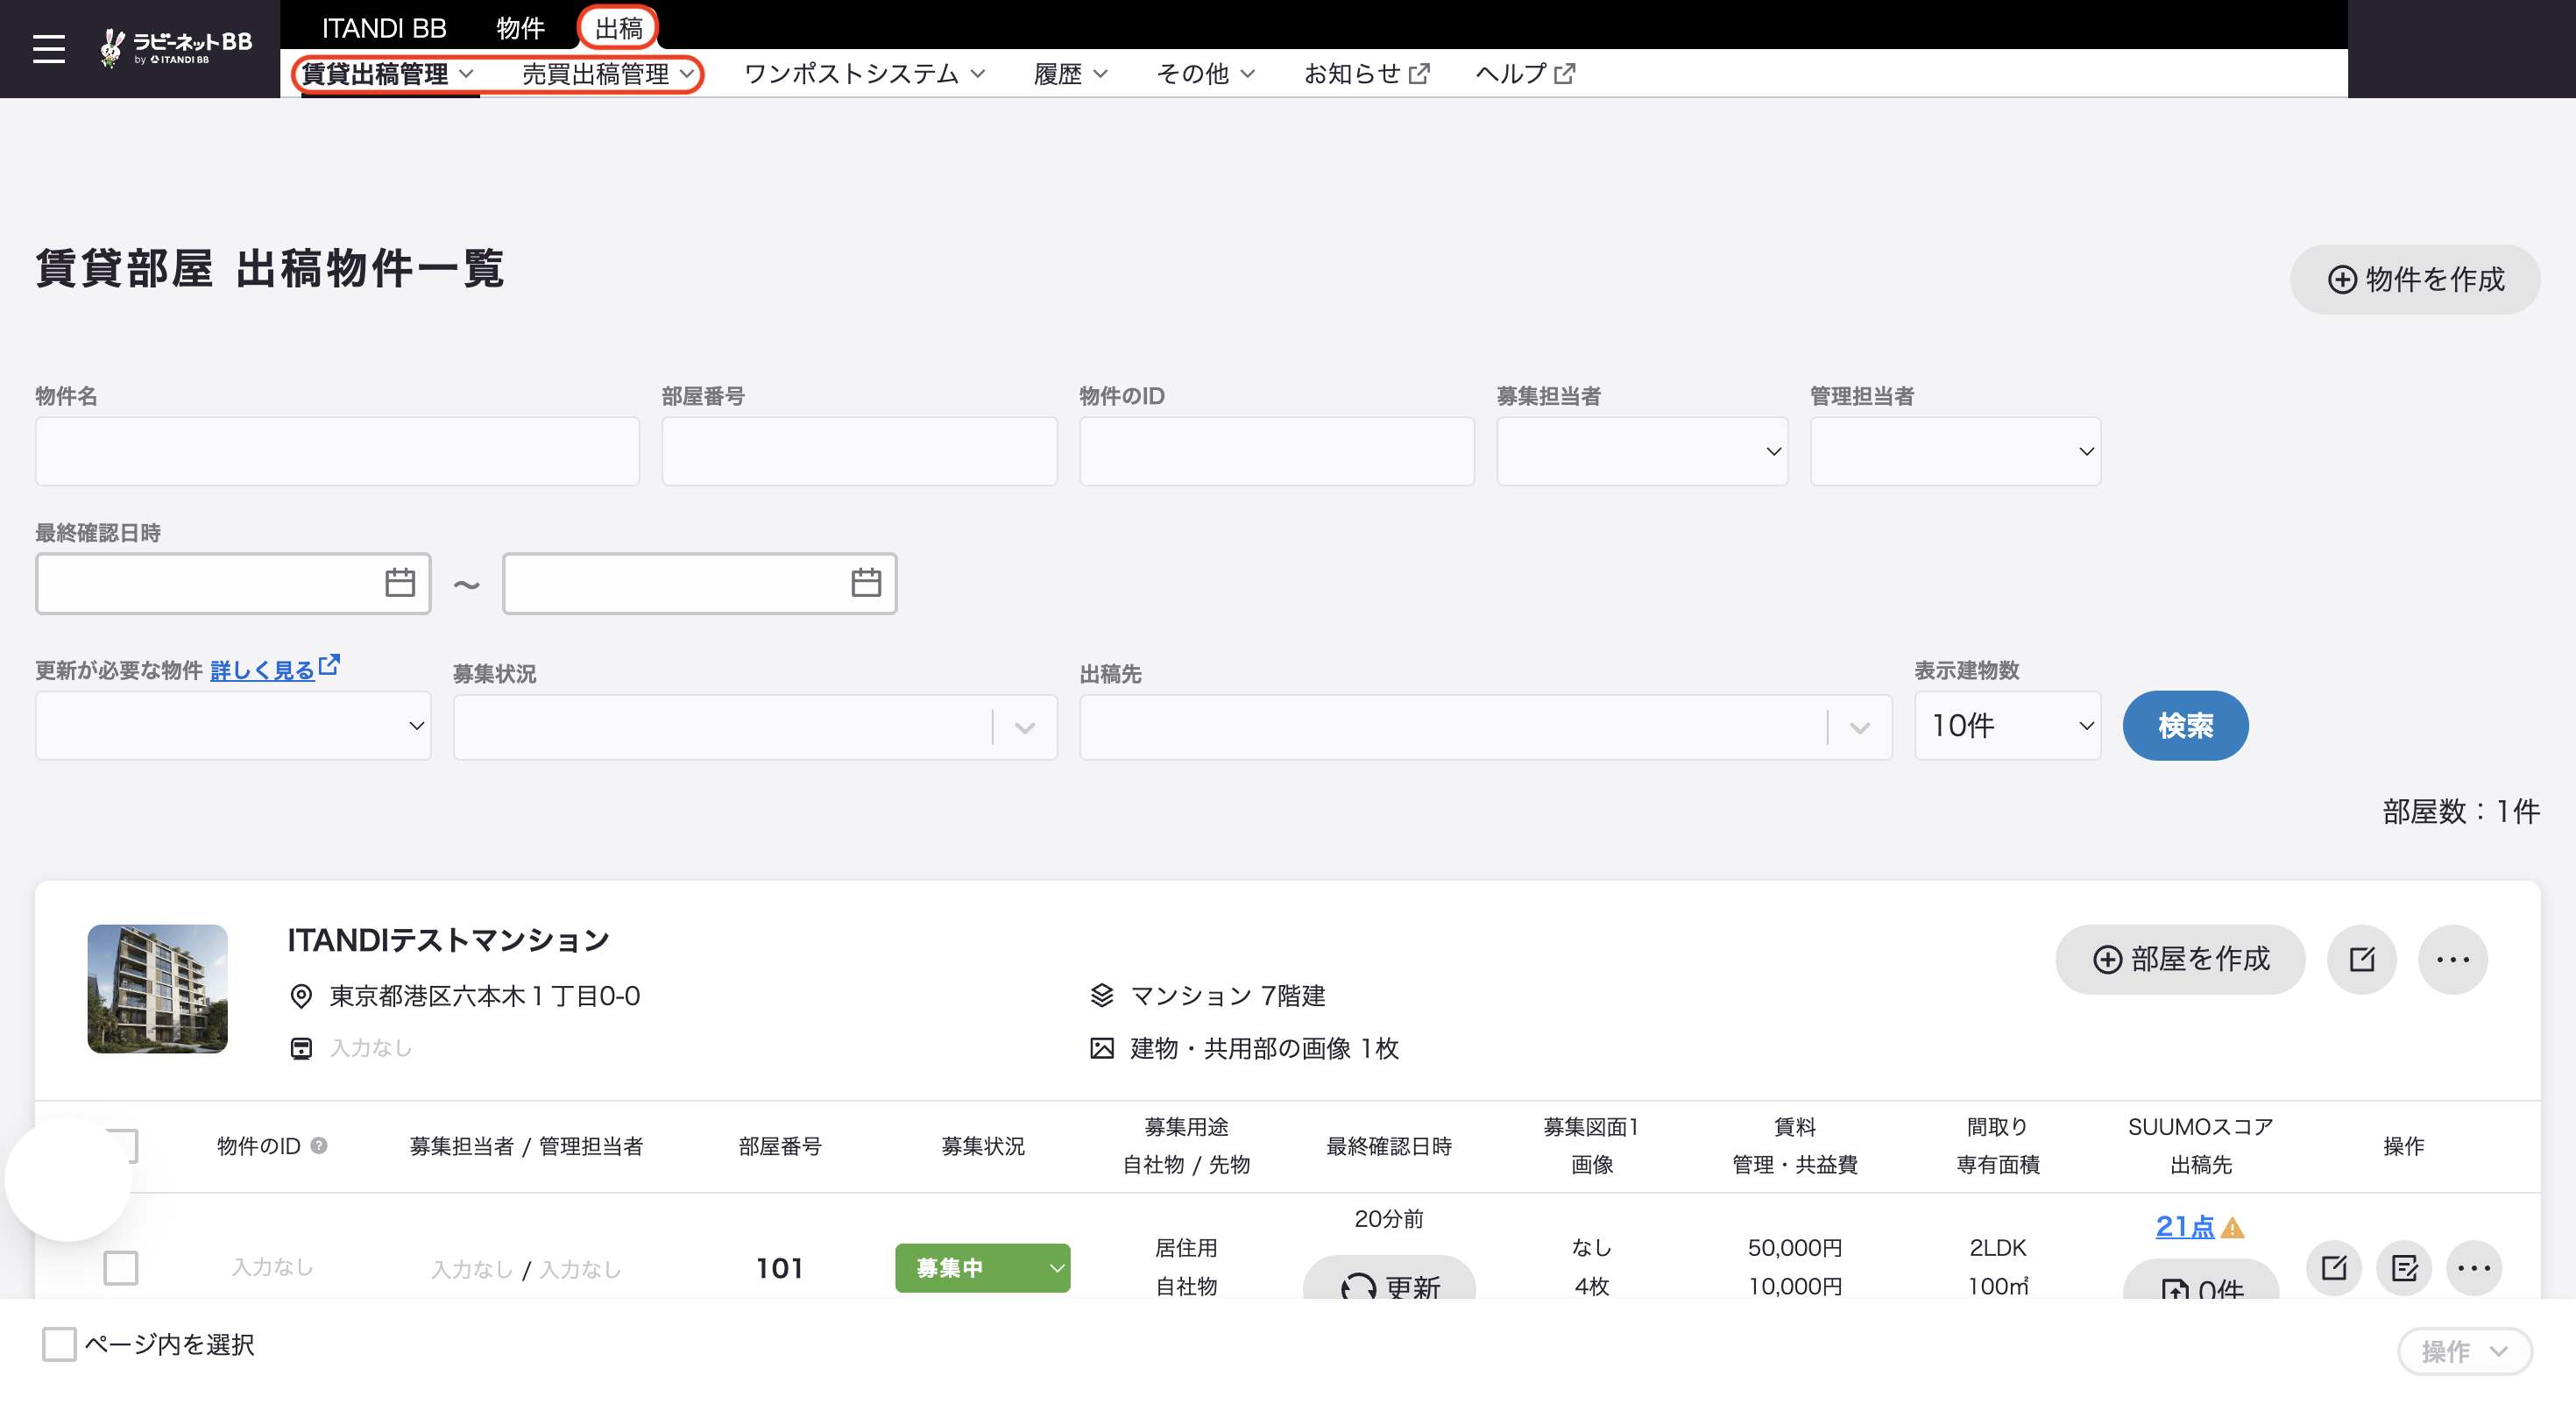
Task: Open お知らせ in the menu bar
Action: [1366, 74]
